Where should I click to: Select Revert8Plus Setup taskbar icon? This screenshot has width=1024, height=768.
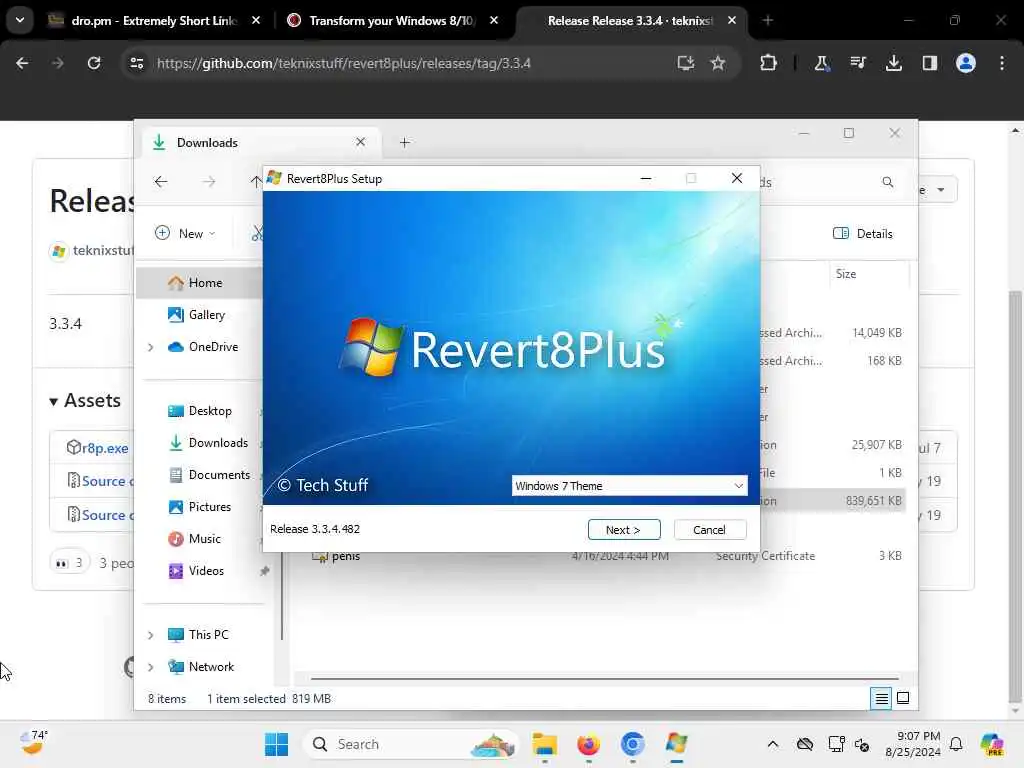pos(677,744)
